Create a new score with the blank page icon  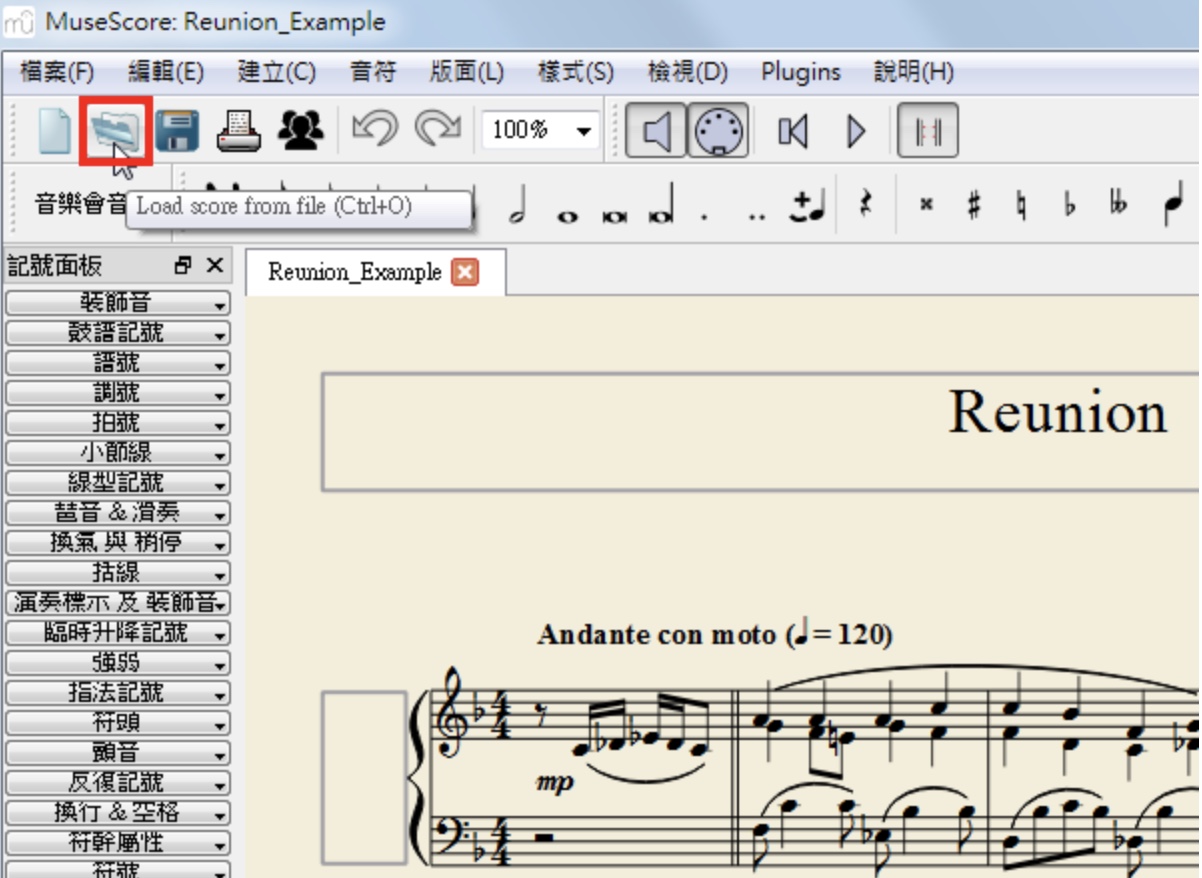54,131
